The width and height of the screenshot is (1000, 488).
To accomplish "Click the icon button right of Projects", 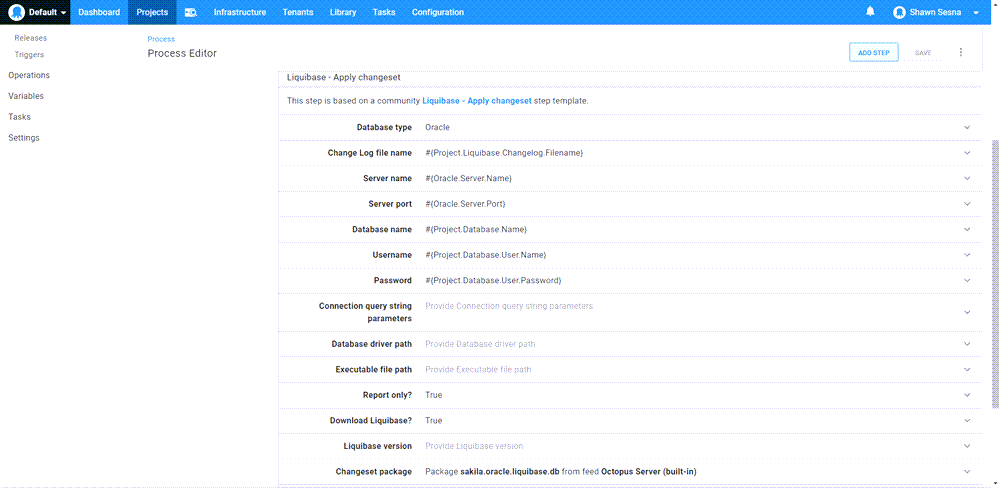I will pos(190,12).
